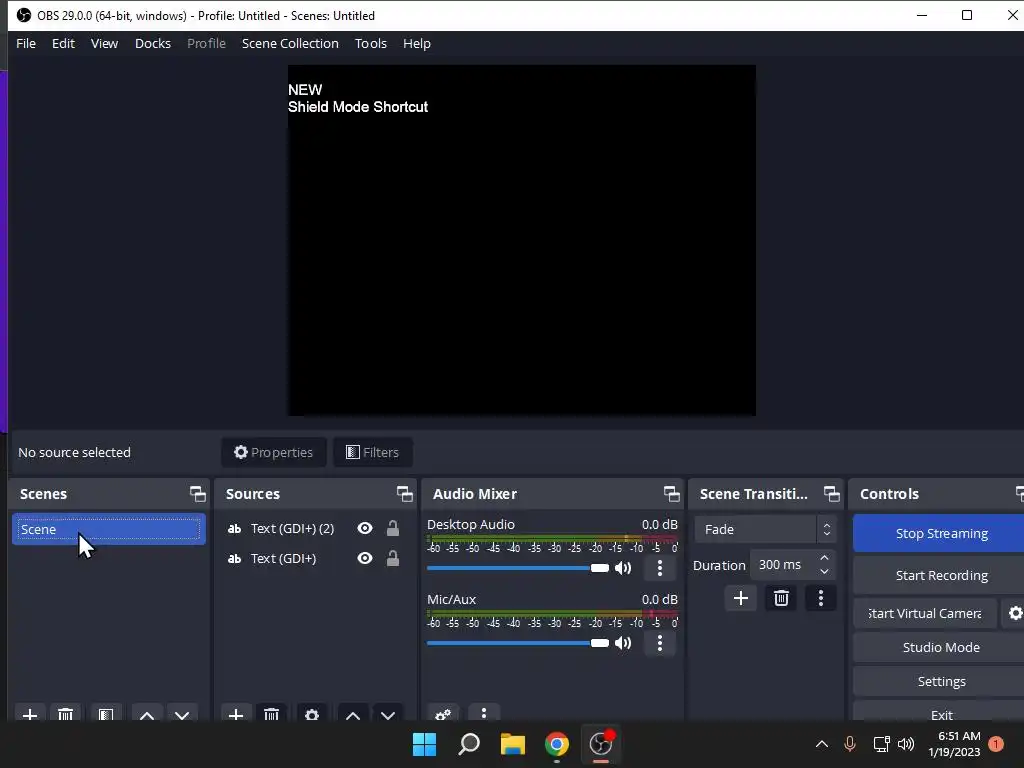1024x768 pixels.
Task: Open taskbar clock and date
Action: pyautogui.click(x=955, y=744)
